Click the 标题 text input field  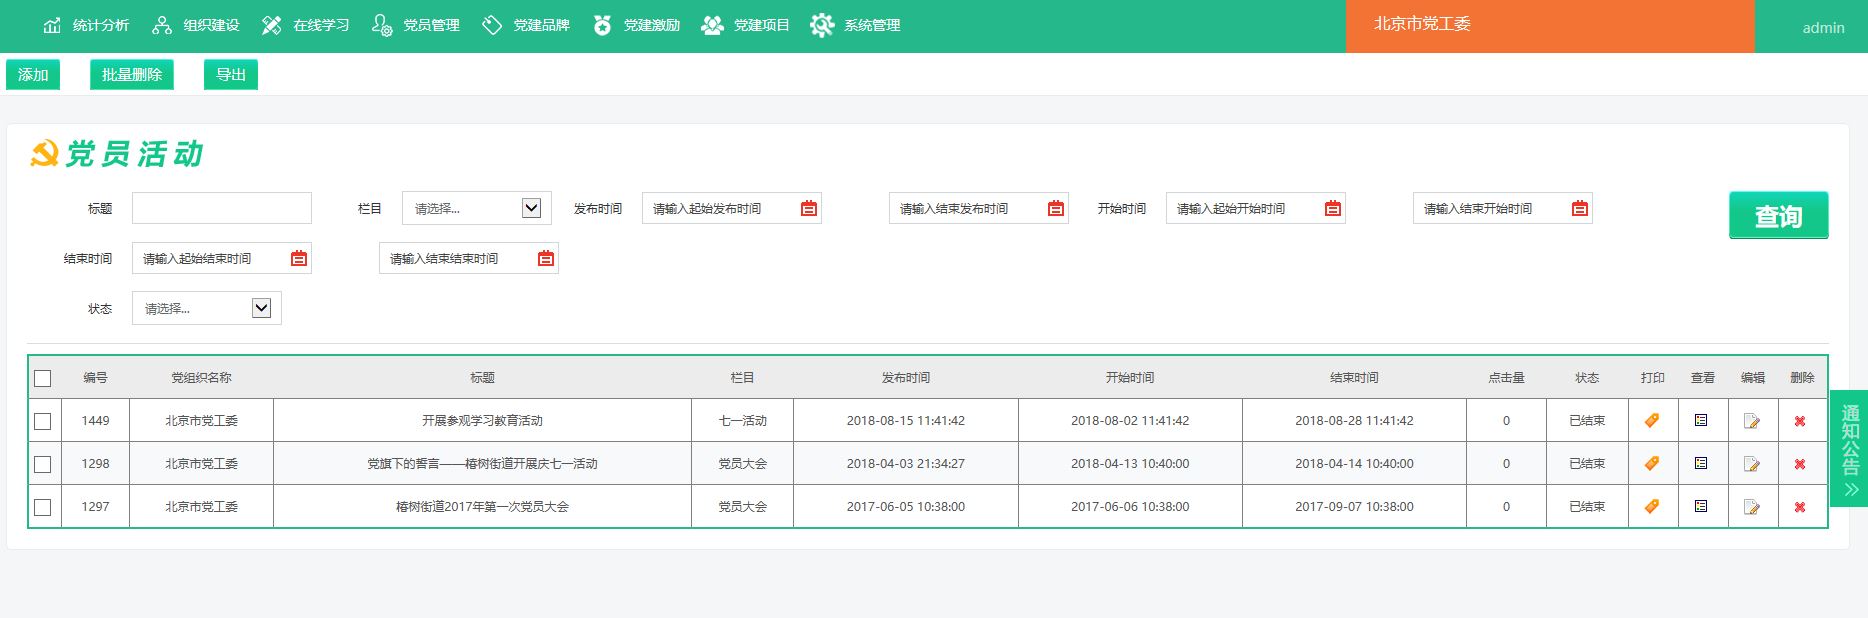pyautogui.click(x=222, y=209)
